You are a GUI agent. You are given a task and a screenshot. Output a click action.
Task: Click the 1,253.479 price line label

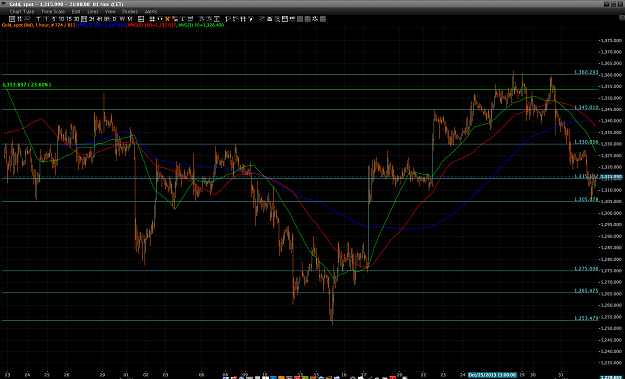click(x=586, y=318)
